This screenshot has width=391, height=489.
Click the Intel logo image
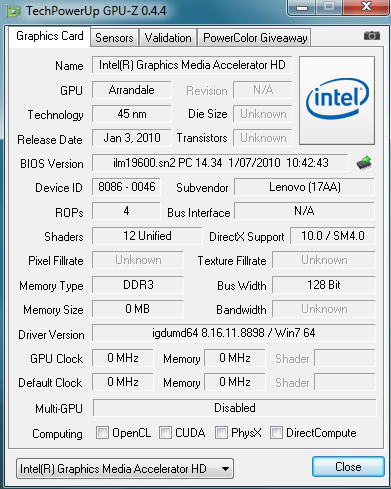pyautogui.click(x=337, y=100)
